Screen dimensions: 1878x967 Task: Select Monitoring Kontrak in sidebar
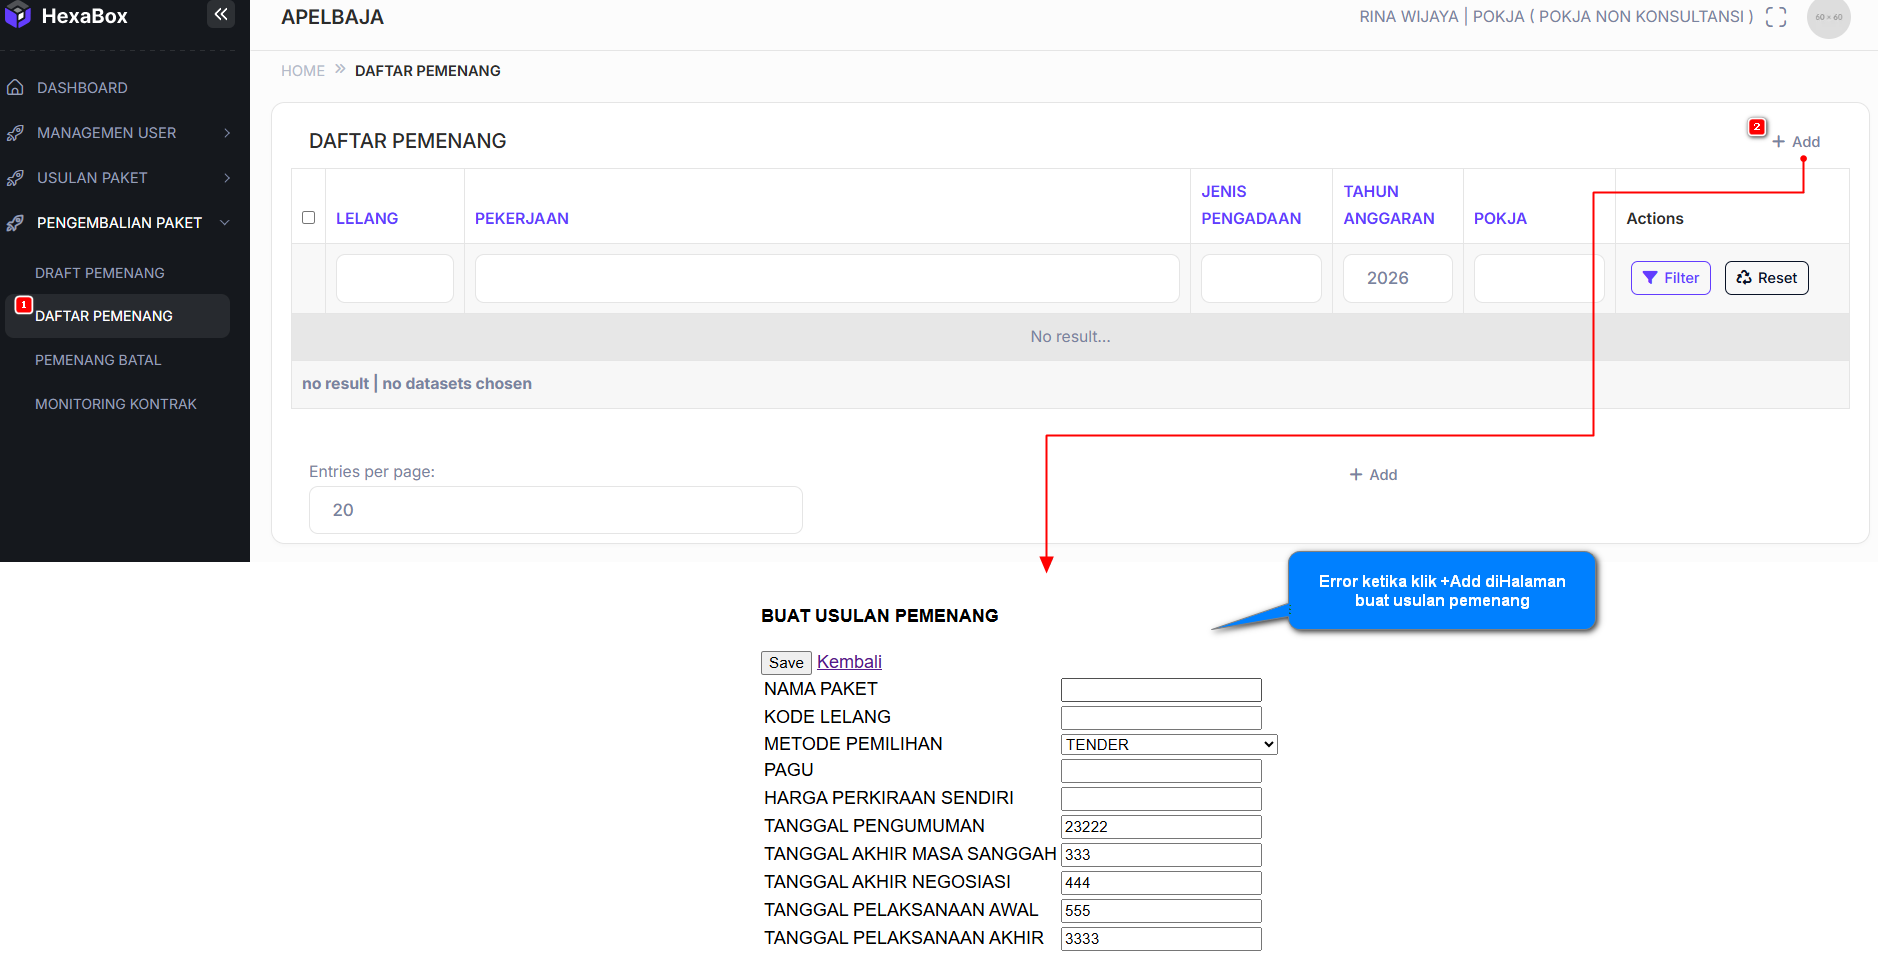coord(116,404)
